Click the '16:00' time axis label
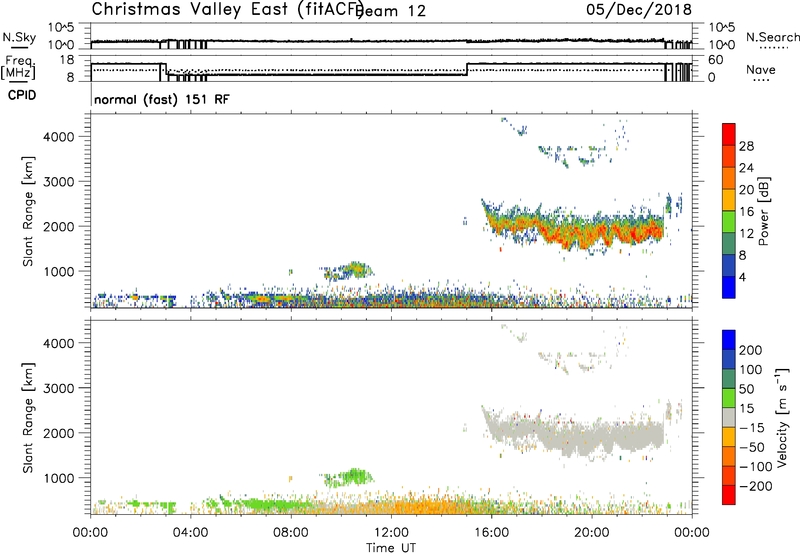This screenshot has height=554, width=800. click(491, 533)
